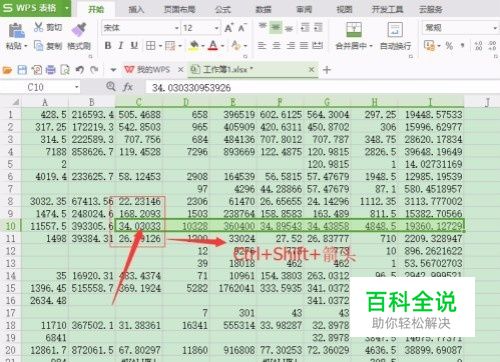Toggle Italic formatting

pos(121,46)
